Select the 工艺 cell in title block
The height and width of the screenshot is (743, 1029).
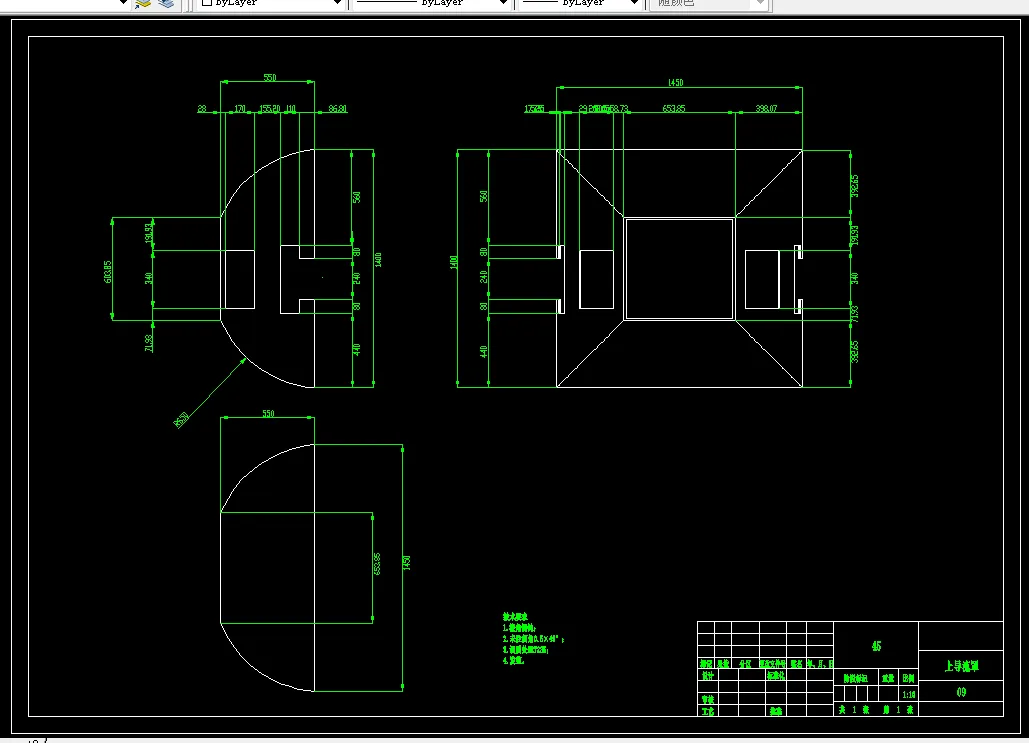pos(707,711)
